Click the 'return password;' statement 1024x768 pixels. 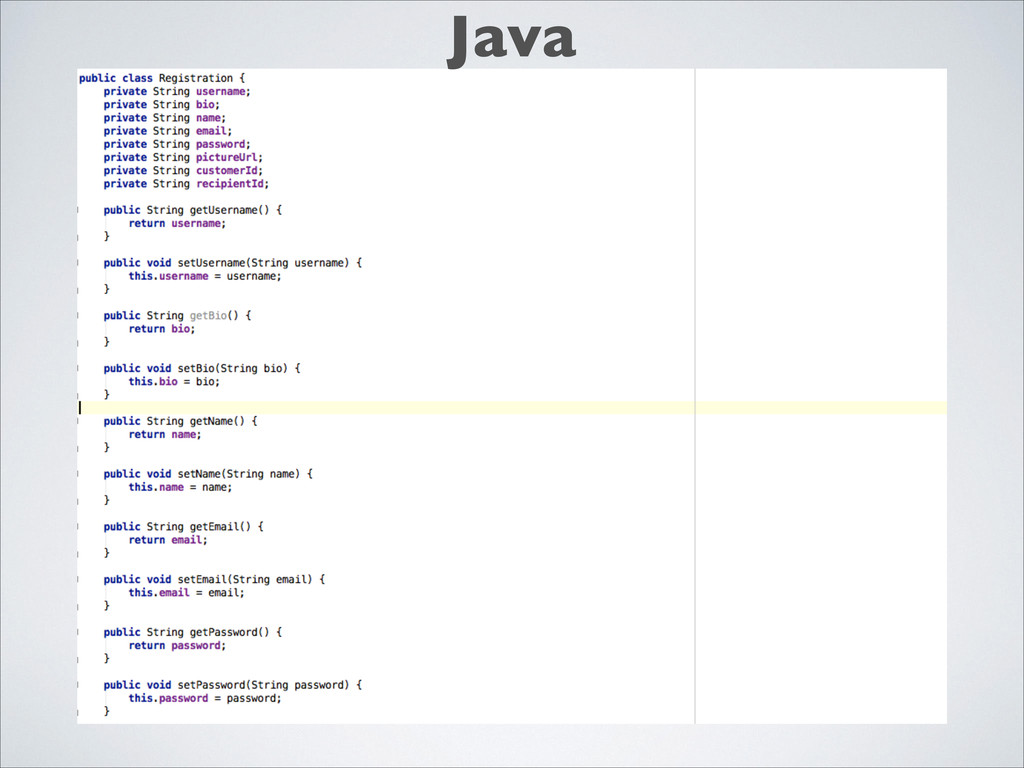coord(177,646)
